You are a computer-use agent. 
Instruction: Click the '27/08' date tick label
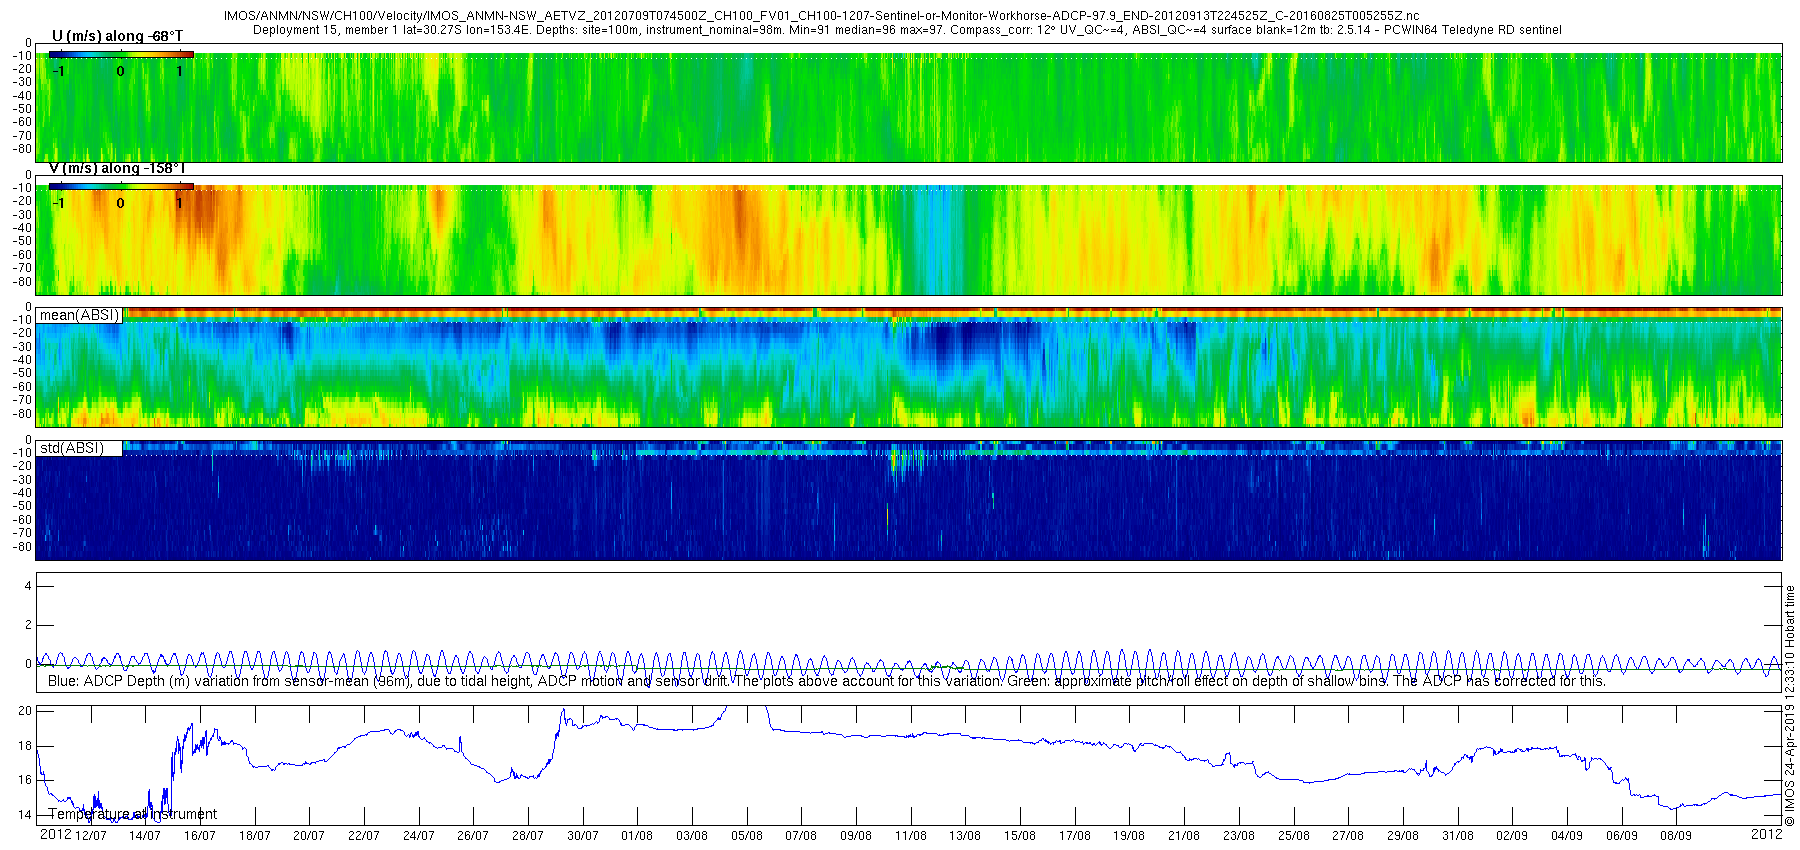(1348, 836)
